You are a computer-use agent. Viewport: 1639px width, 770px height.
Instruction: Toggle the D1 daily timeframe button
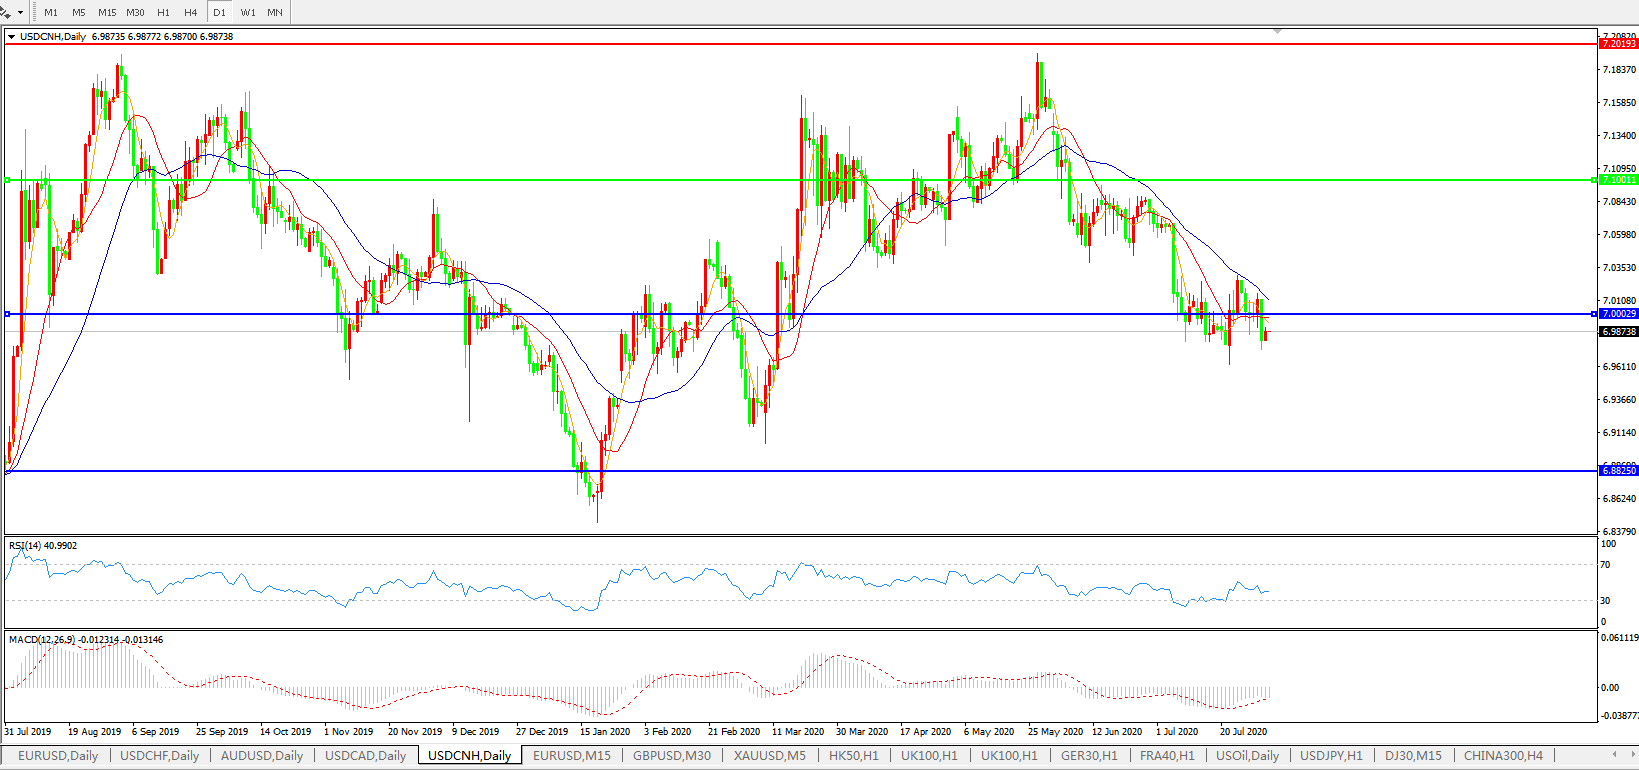[x=219, y=12]
